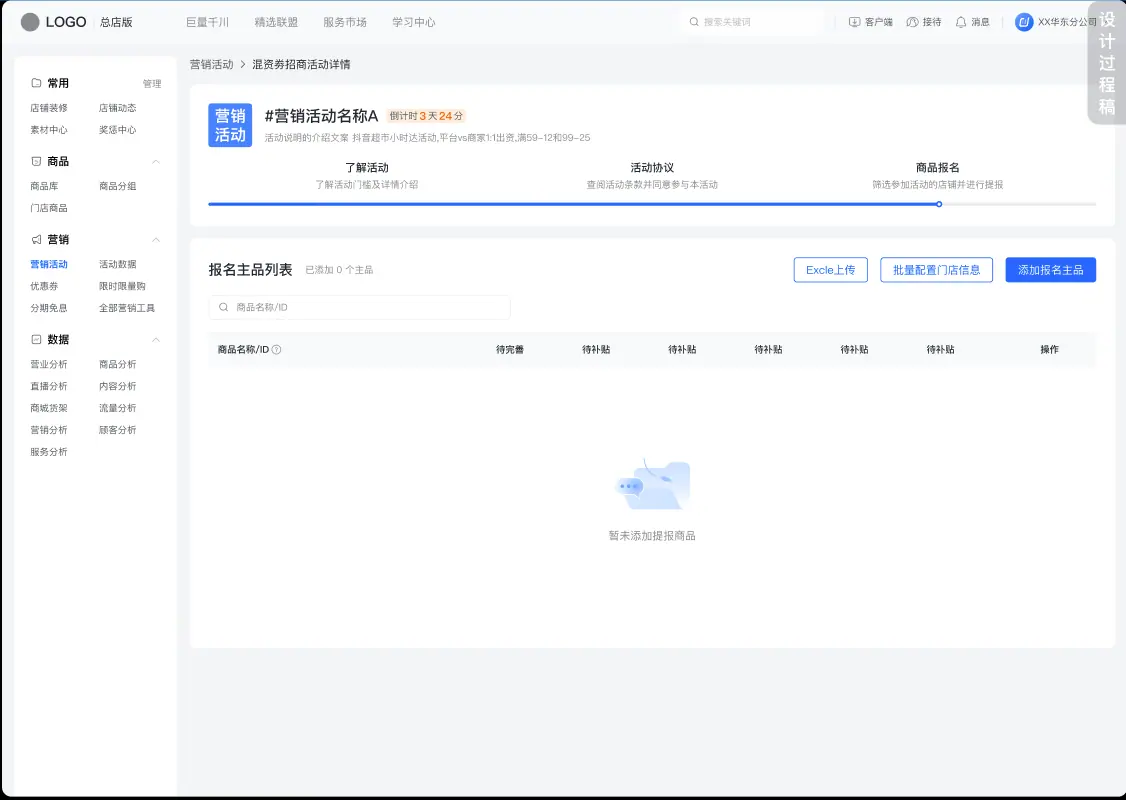This screenshot has height=800, width=1126.
Task: Open 奖惩中心 in sidebar
Action: click(x=118, y=130)
